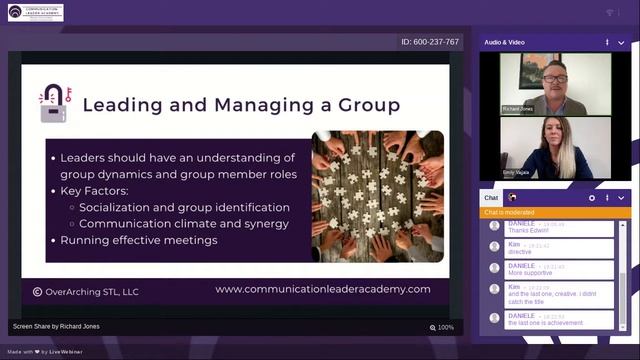Select DANIELE's 'More supportive' message
Image resolution: width=640 pixels, height=360 pixels.
pyautogui.click(x=559, y=269)
